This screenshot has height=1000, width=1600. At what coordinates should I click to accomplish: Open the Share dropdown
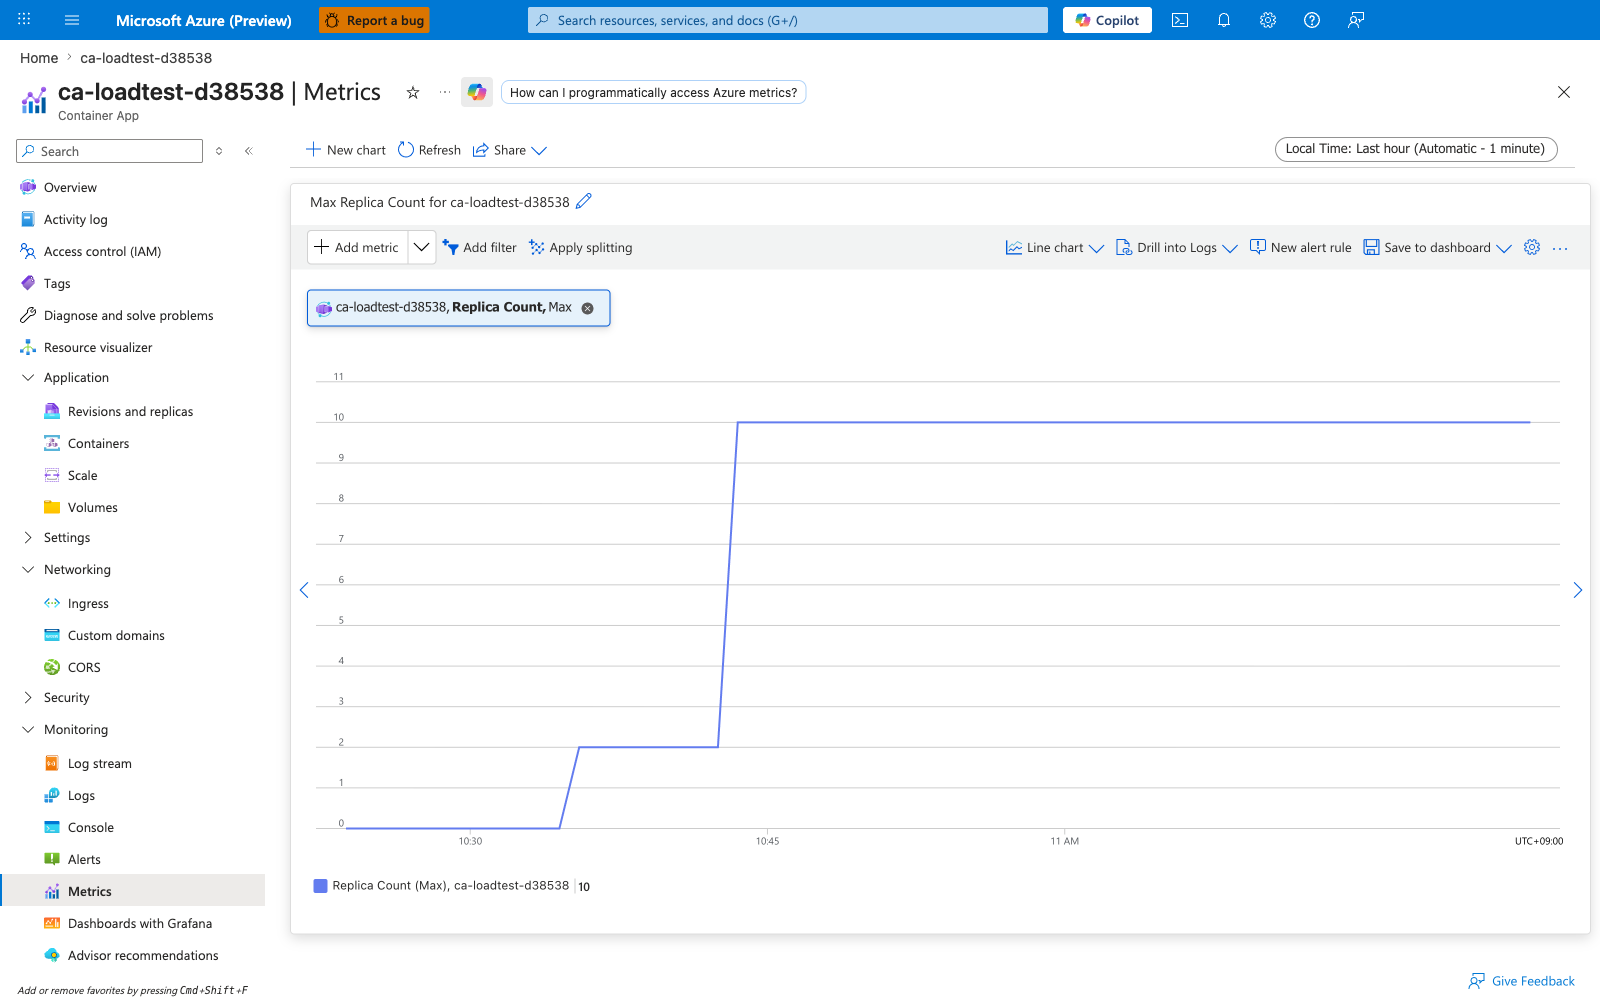point(510,150)
